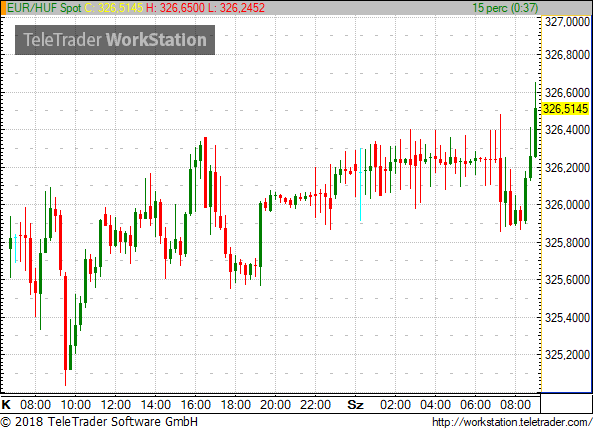The width and height of the screenshot is (593, 431).
Task: Click the 15 perc interval indicator
Action: coord(505,8)
